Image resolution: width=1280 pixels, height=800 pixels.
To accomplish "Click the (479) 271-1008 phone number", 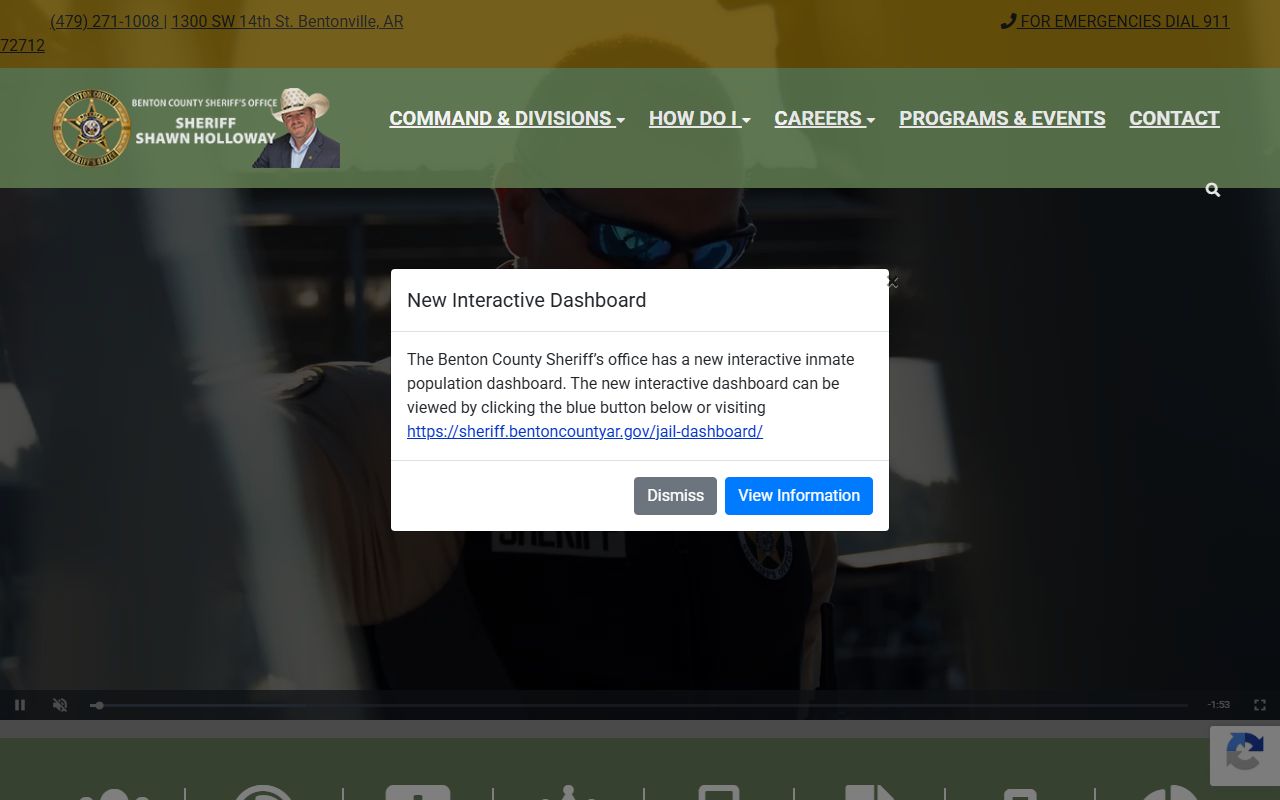I will (x=105, y=21).
